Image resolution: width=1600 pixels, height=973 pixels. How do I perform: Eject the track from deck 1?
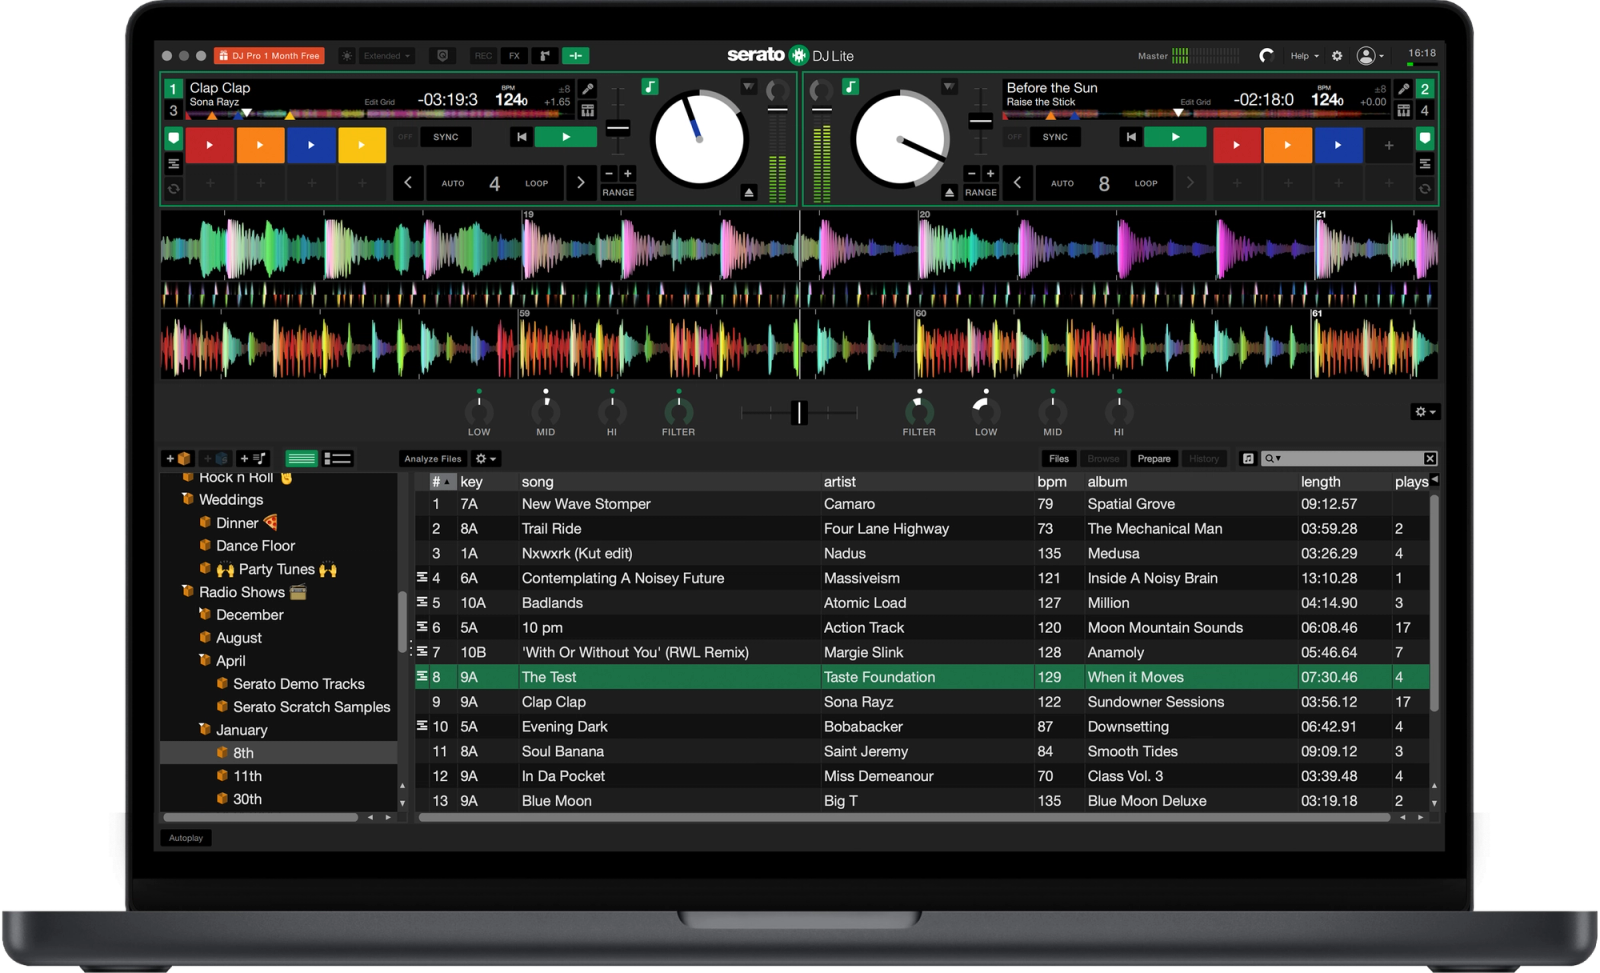pyautogui.click(x=749, y=192)
